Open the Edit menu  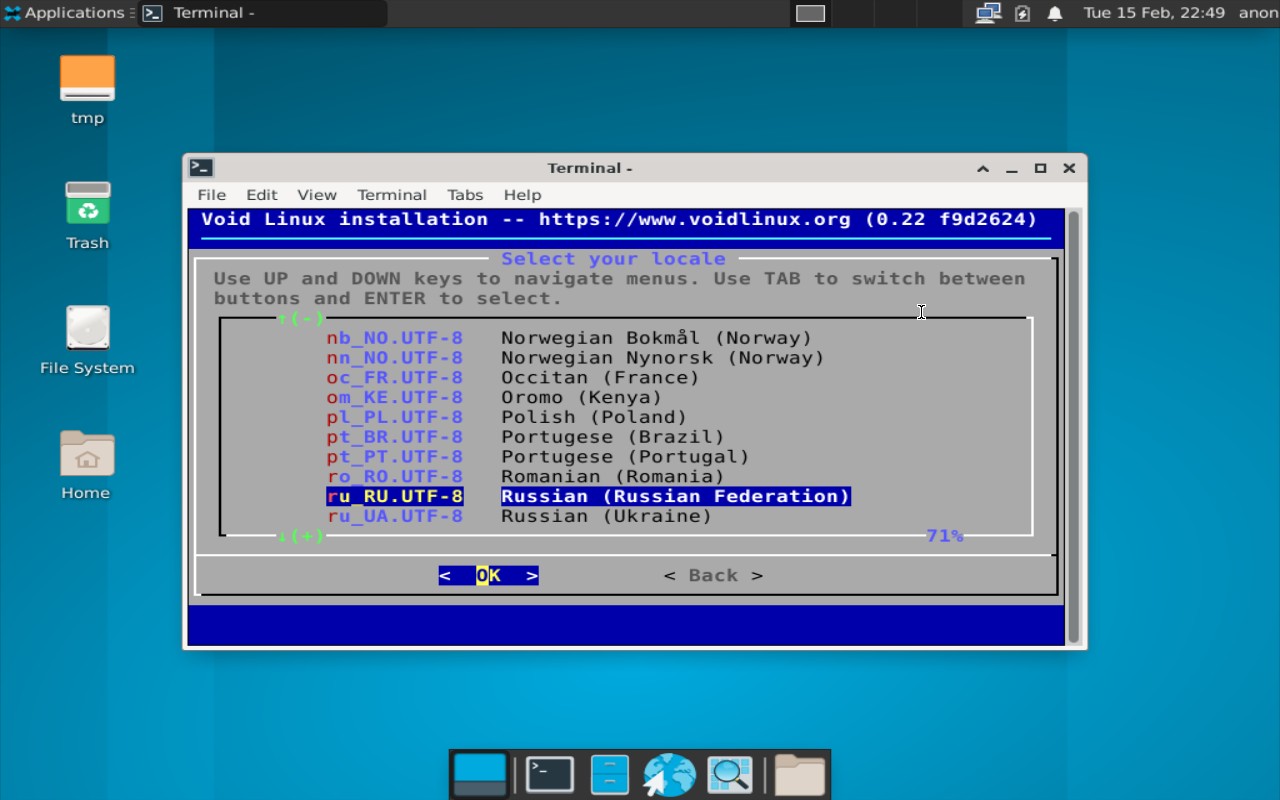click(262, 195)
